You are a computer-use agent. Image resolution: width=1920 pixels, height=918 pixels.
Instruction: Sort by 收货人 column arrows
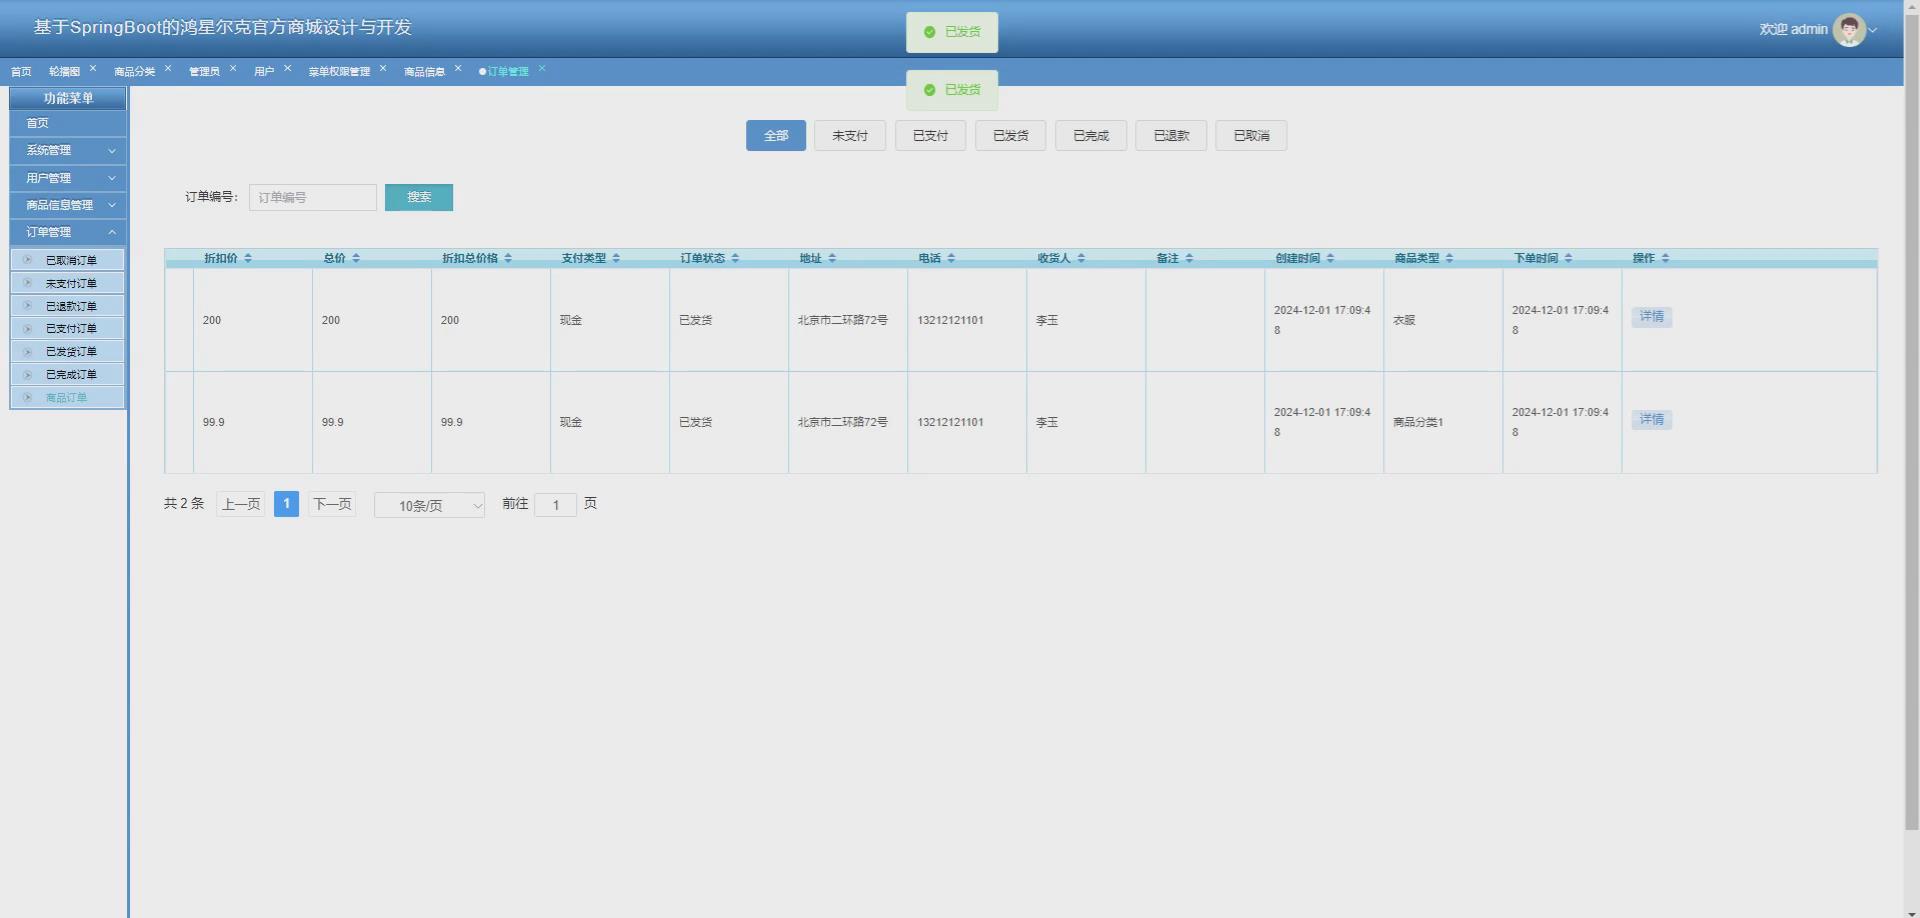coord(1081,258)
